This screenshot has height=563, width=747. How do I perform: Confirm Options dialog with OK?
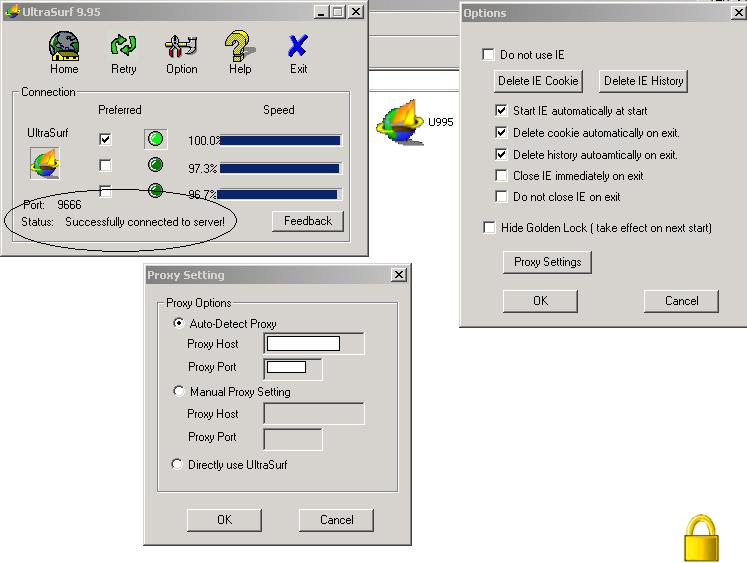(540, 301)
